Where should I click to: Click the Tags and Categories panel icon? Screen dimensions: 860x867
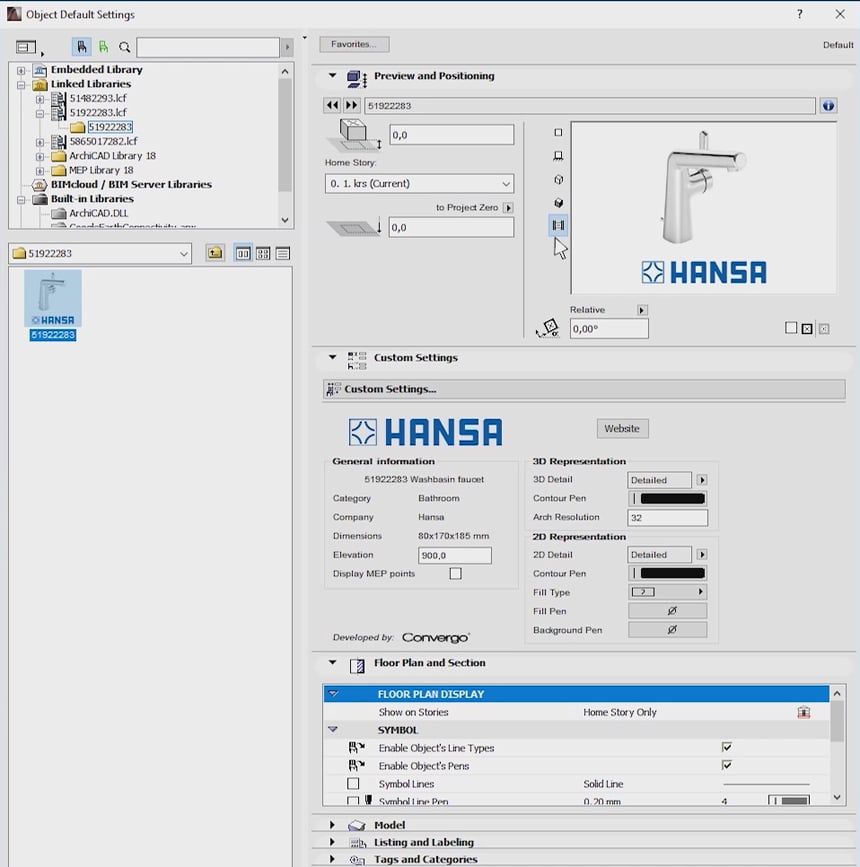point(357,859)
